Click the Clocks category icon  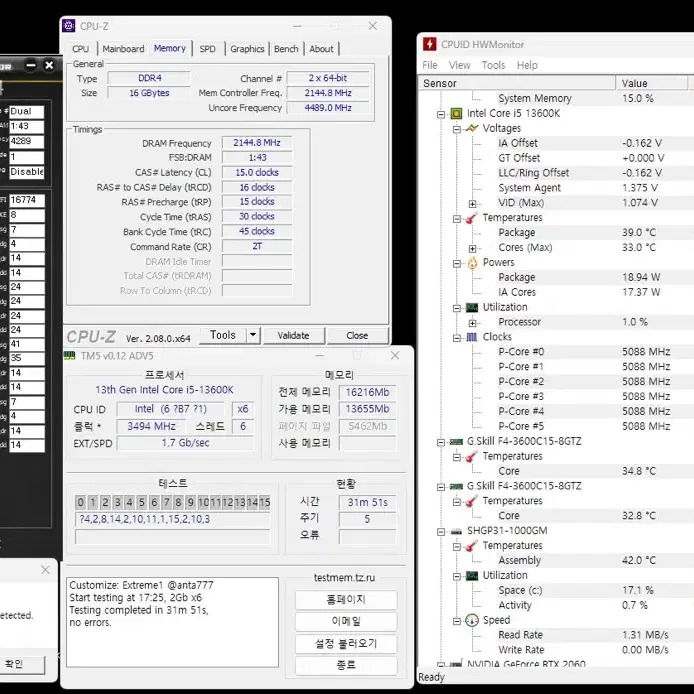(472, 337)
